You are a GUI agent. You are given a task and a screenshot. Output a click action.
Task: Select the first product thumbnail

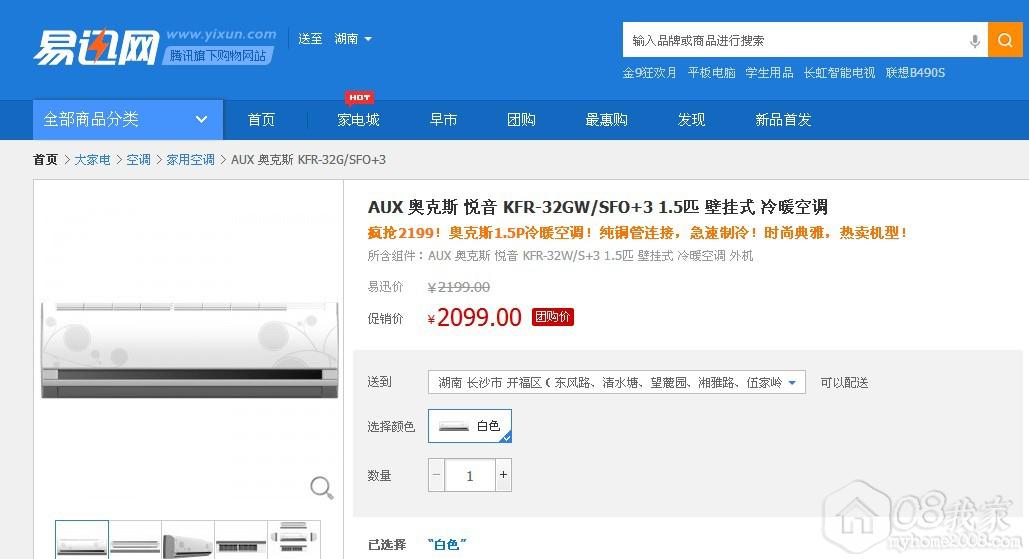click(82, 540)
